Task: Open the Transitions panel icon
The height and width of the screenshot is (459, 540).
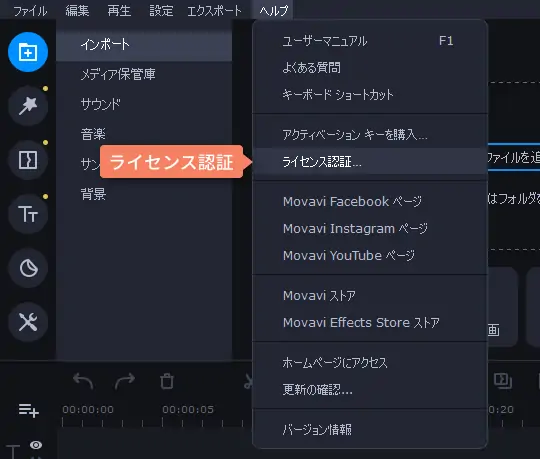Action: (x=28, y=160)
